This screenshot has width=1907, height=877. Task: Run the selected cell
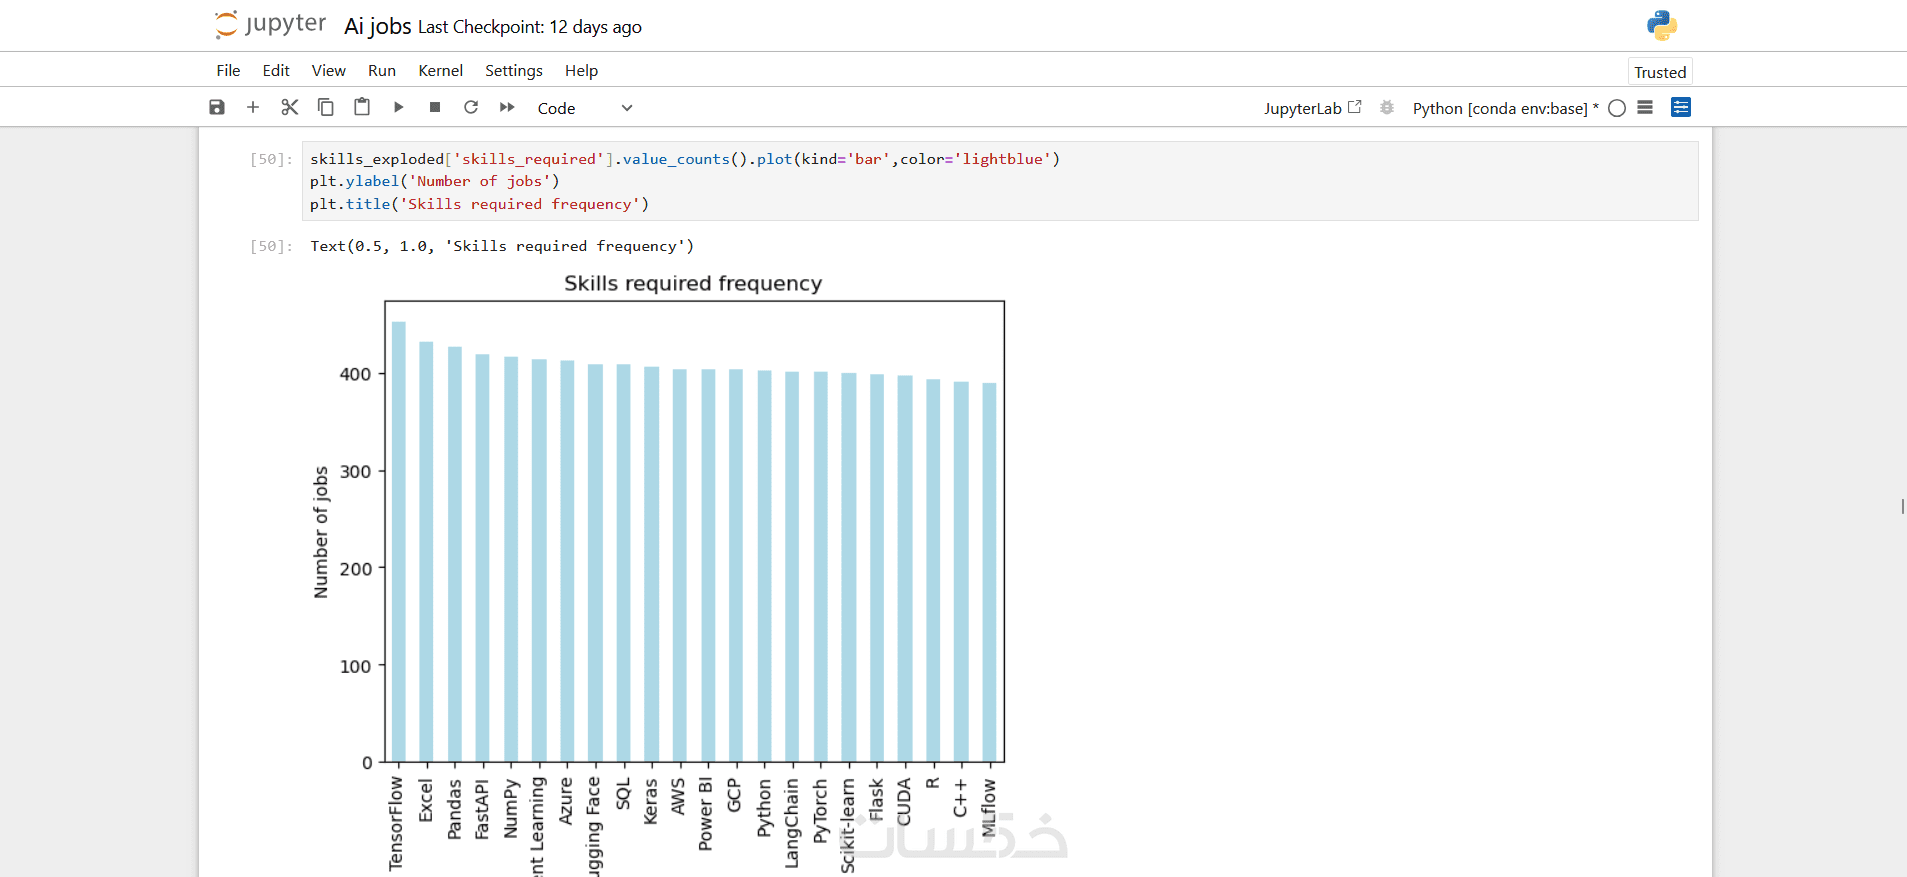click(398, 107)
